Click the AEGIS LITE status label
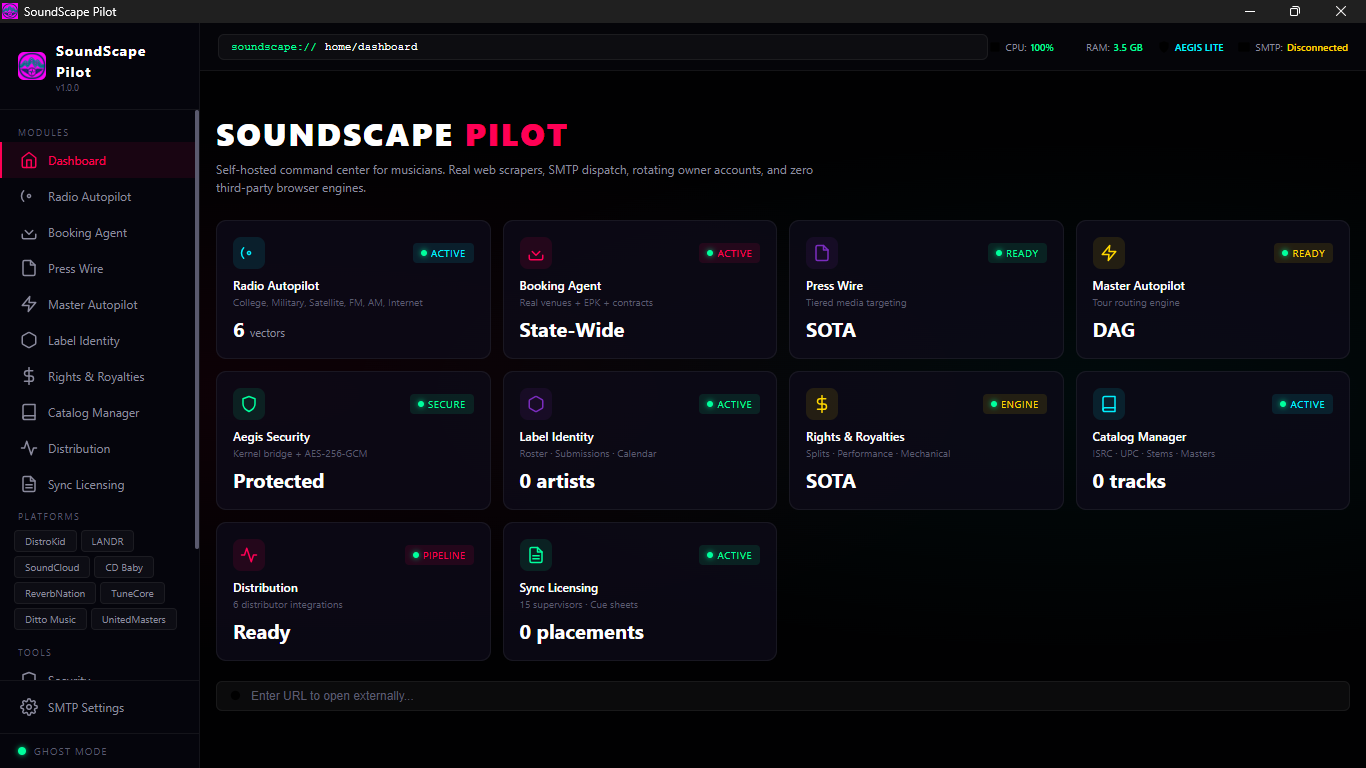The image size is (1366, 768). point(1199,47)
